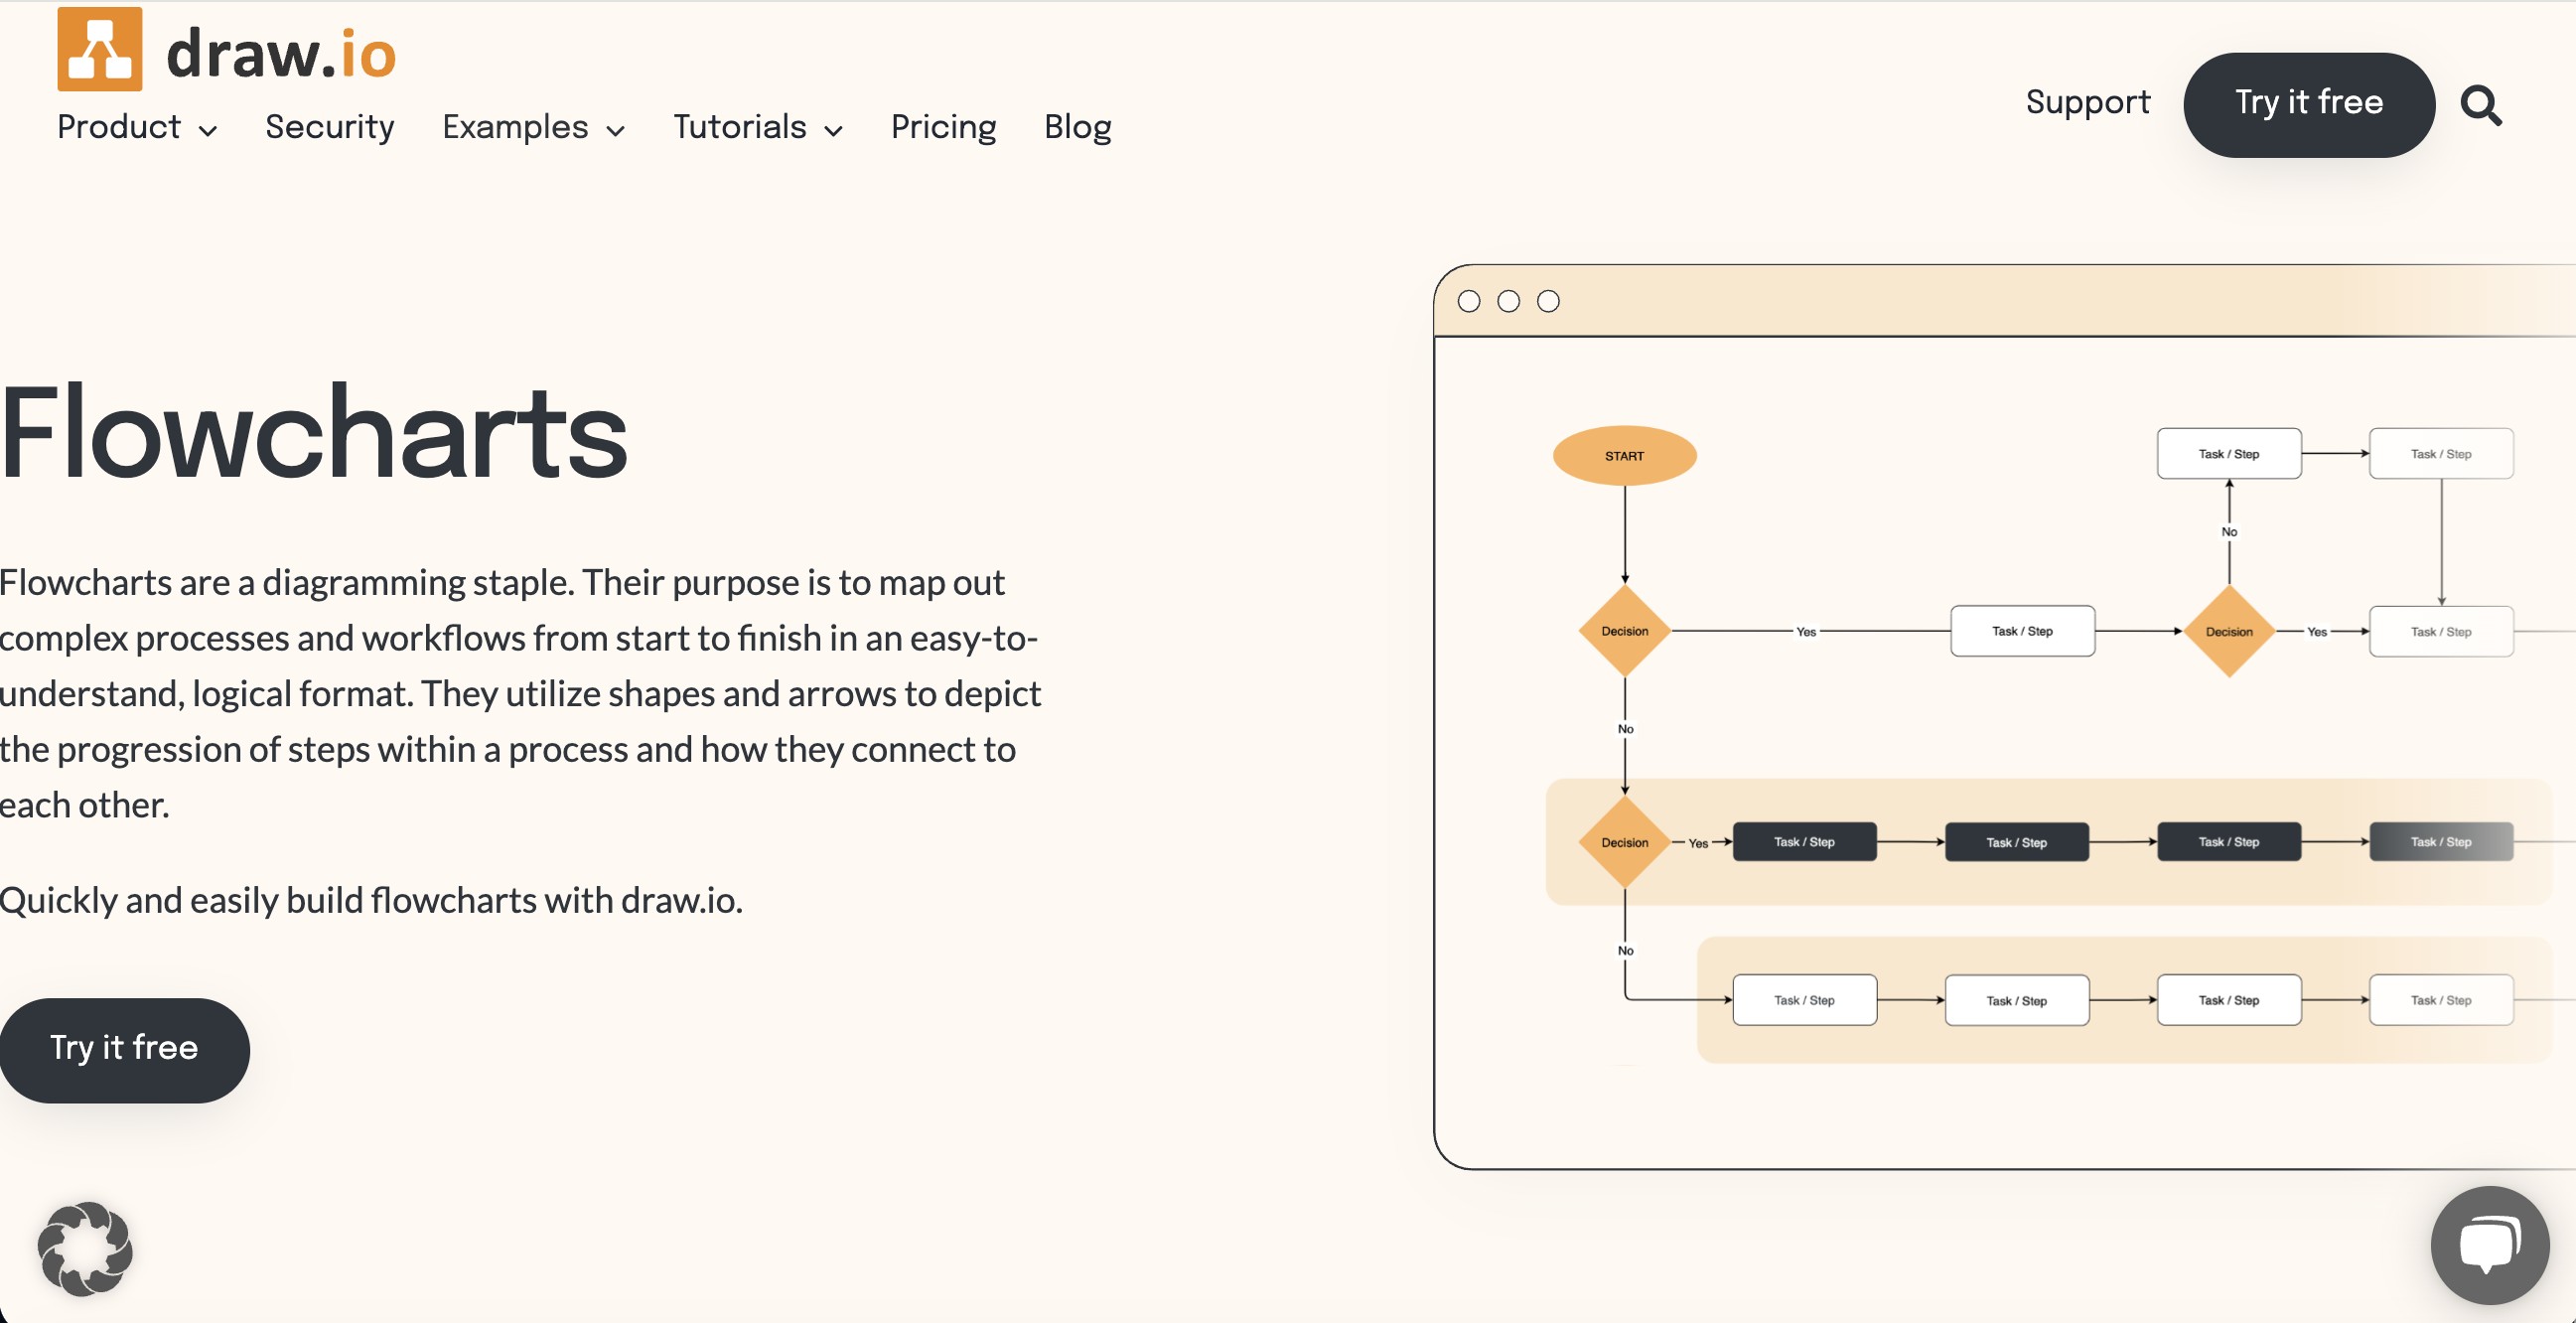The height and width of the screenshot is (1323, 2576).
Task: Open the chat support widget
Action: coord(2490,1244)
